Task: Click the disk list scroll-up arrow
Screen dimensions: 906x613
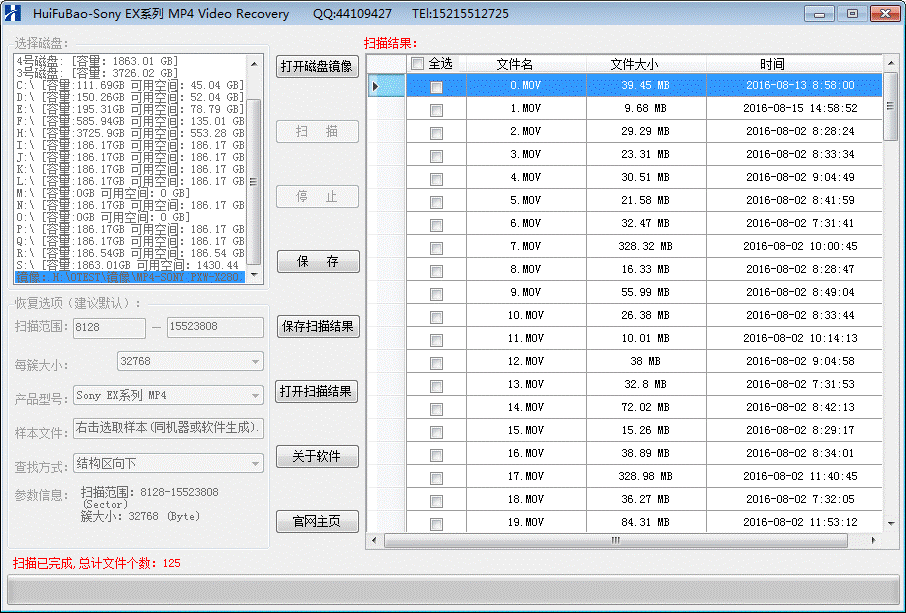Action: (x=254, y=64)
